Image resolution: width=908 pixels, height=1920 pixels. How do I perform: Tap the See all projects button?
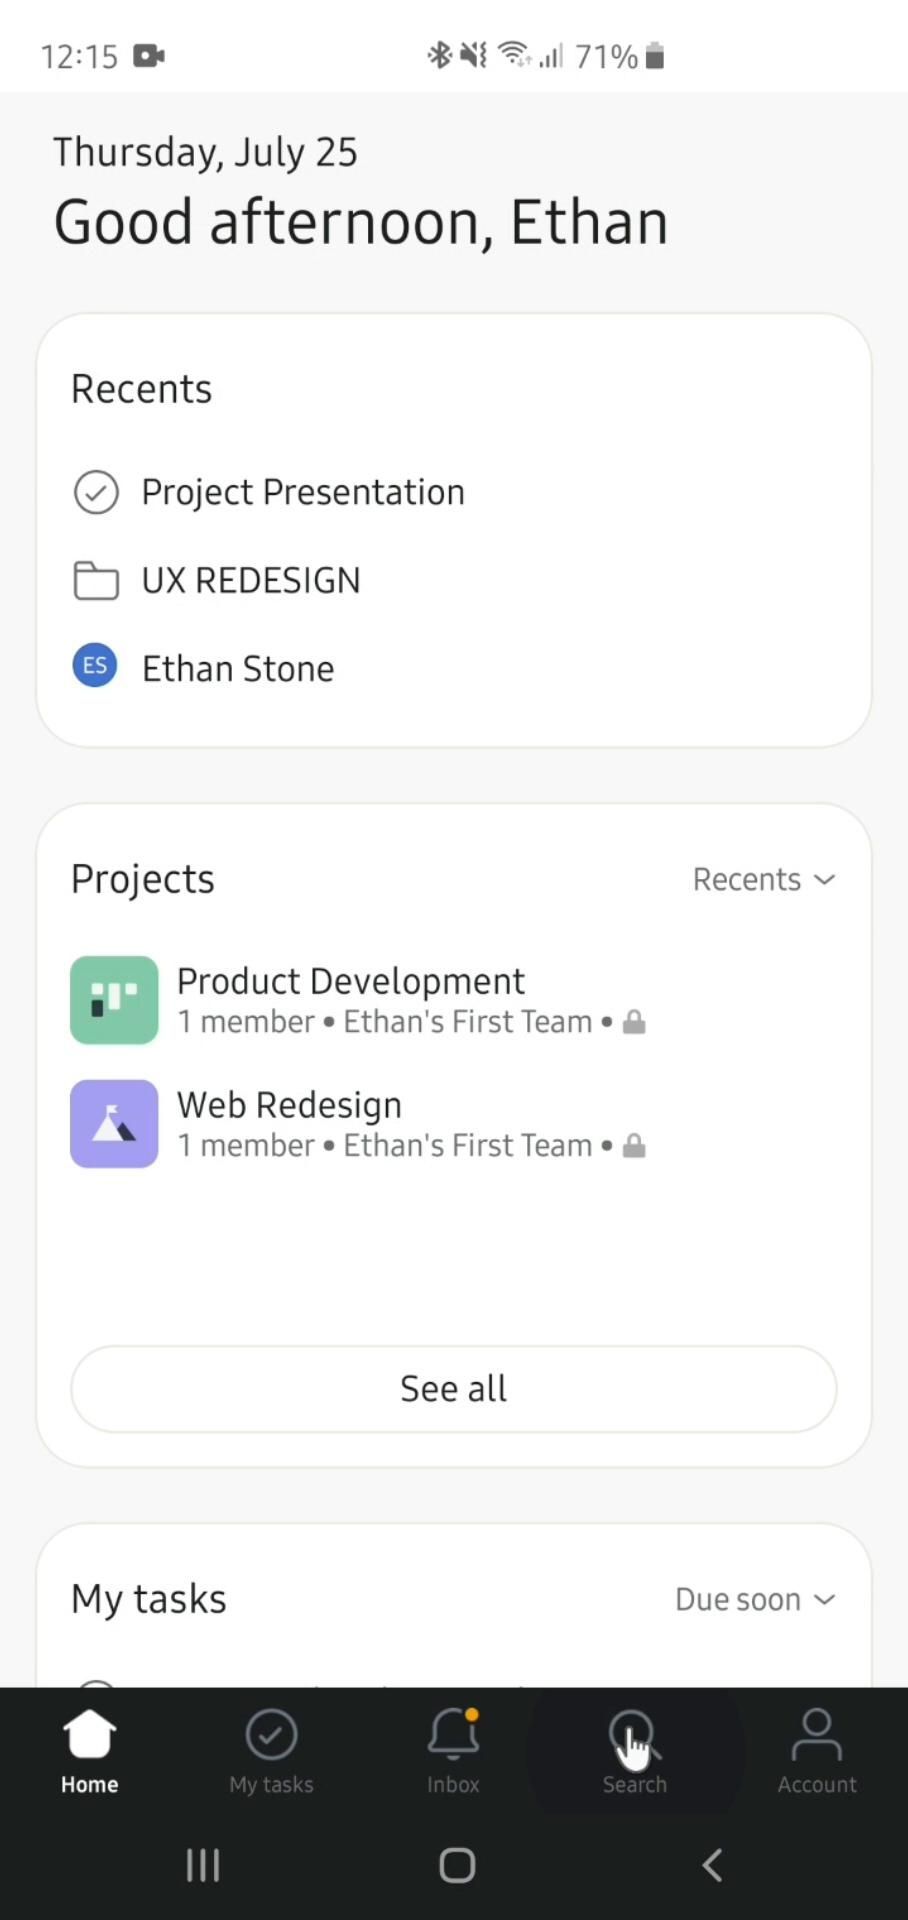pyautogui.click(x=454, y=1389)
